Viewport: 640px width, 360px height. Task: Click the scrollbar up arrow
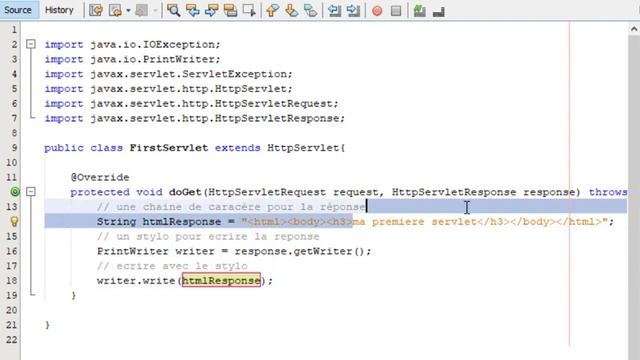pyautogui.click(x=633, y=29)
